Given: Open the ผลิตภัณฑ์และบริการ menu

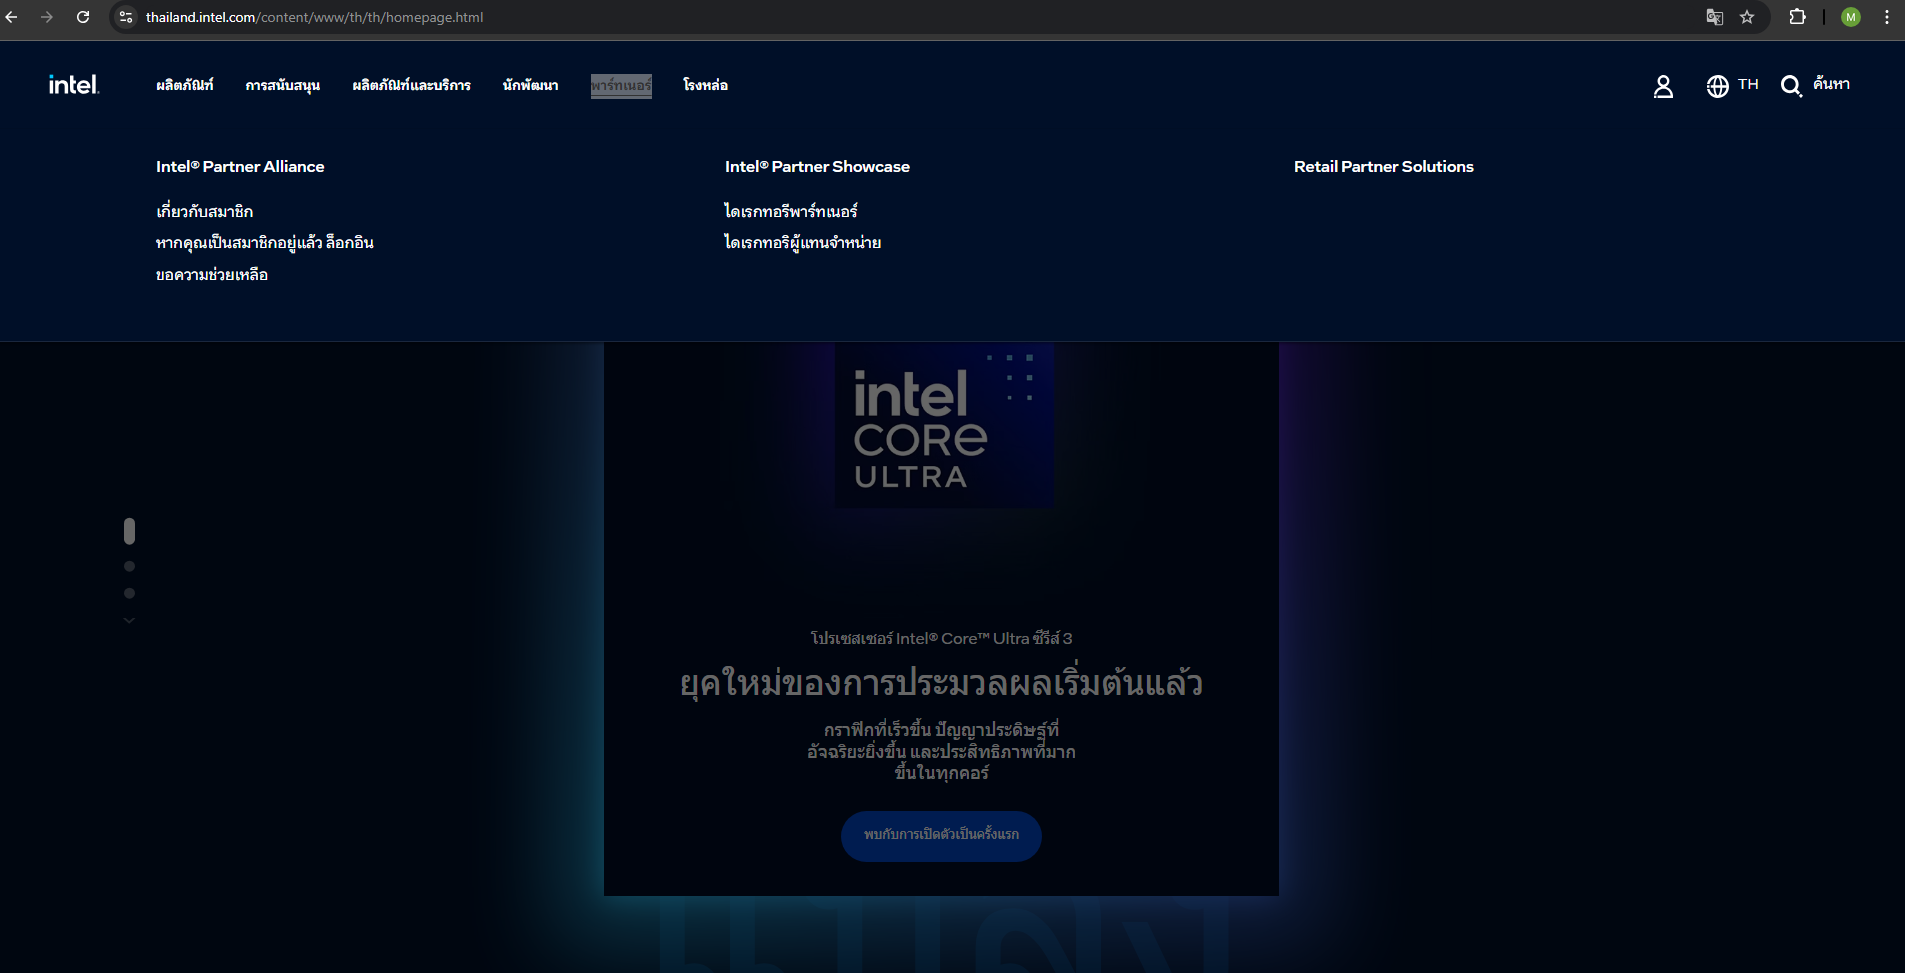Looking at the screenshot, I should click(x=412, y=85).
